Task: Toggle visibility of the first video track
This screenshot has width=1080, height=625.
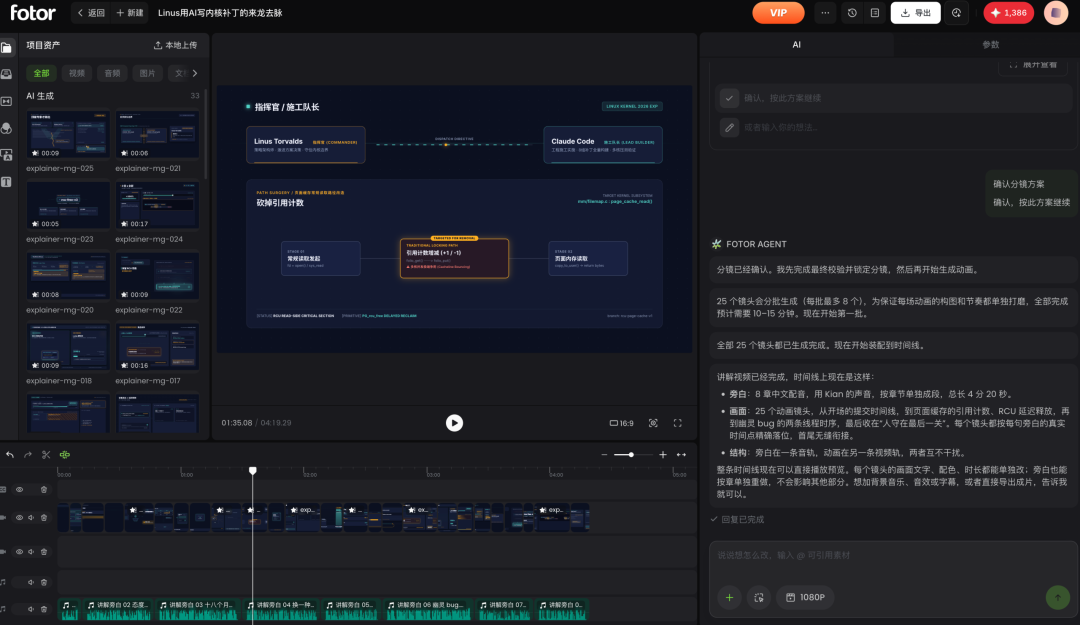Action: pos(19,518)
